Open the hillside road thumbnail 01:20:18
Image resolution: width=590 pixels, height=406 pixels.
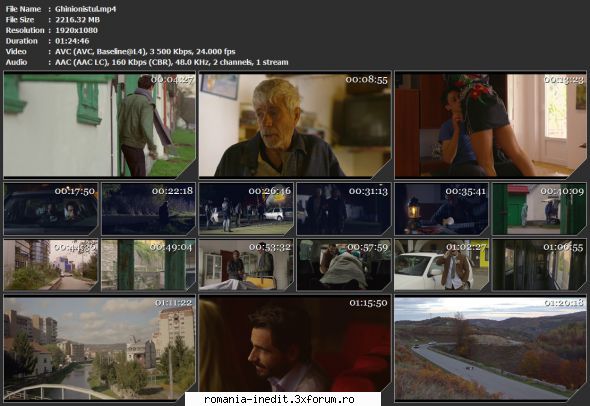click(x=490, y=348)
